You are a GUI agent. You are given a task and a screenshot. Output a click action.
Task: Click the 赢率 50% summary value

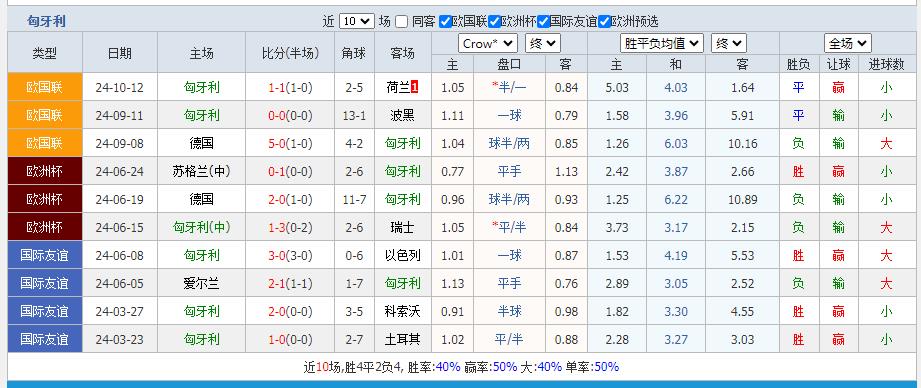(x=505, y=367)
